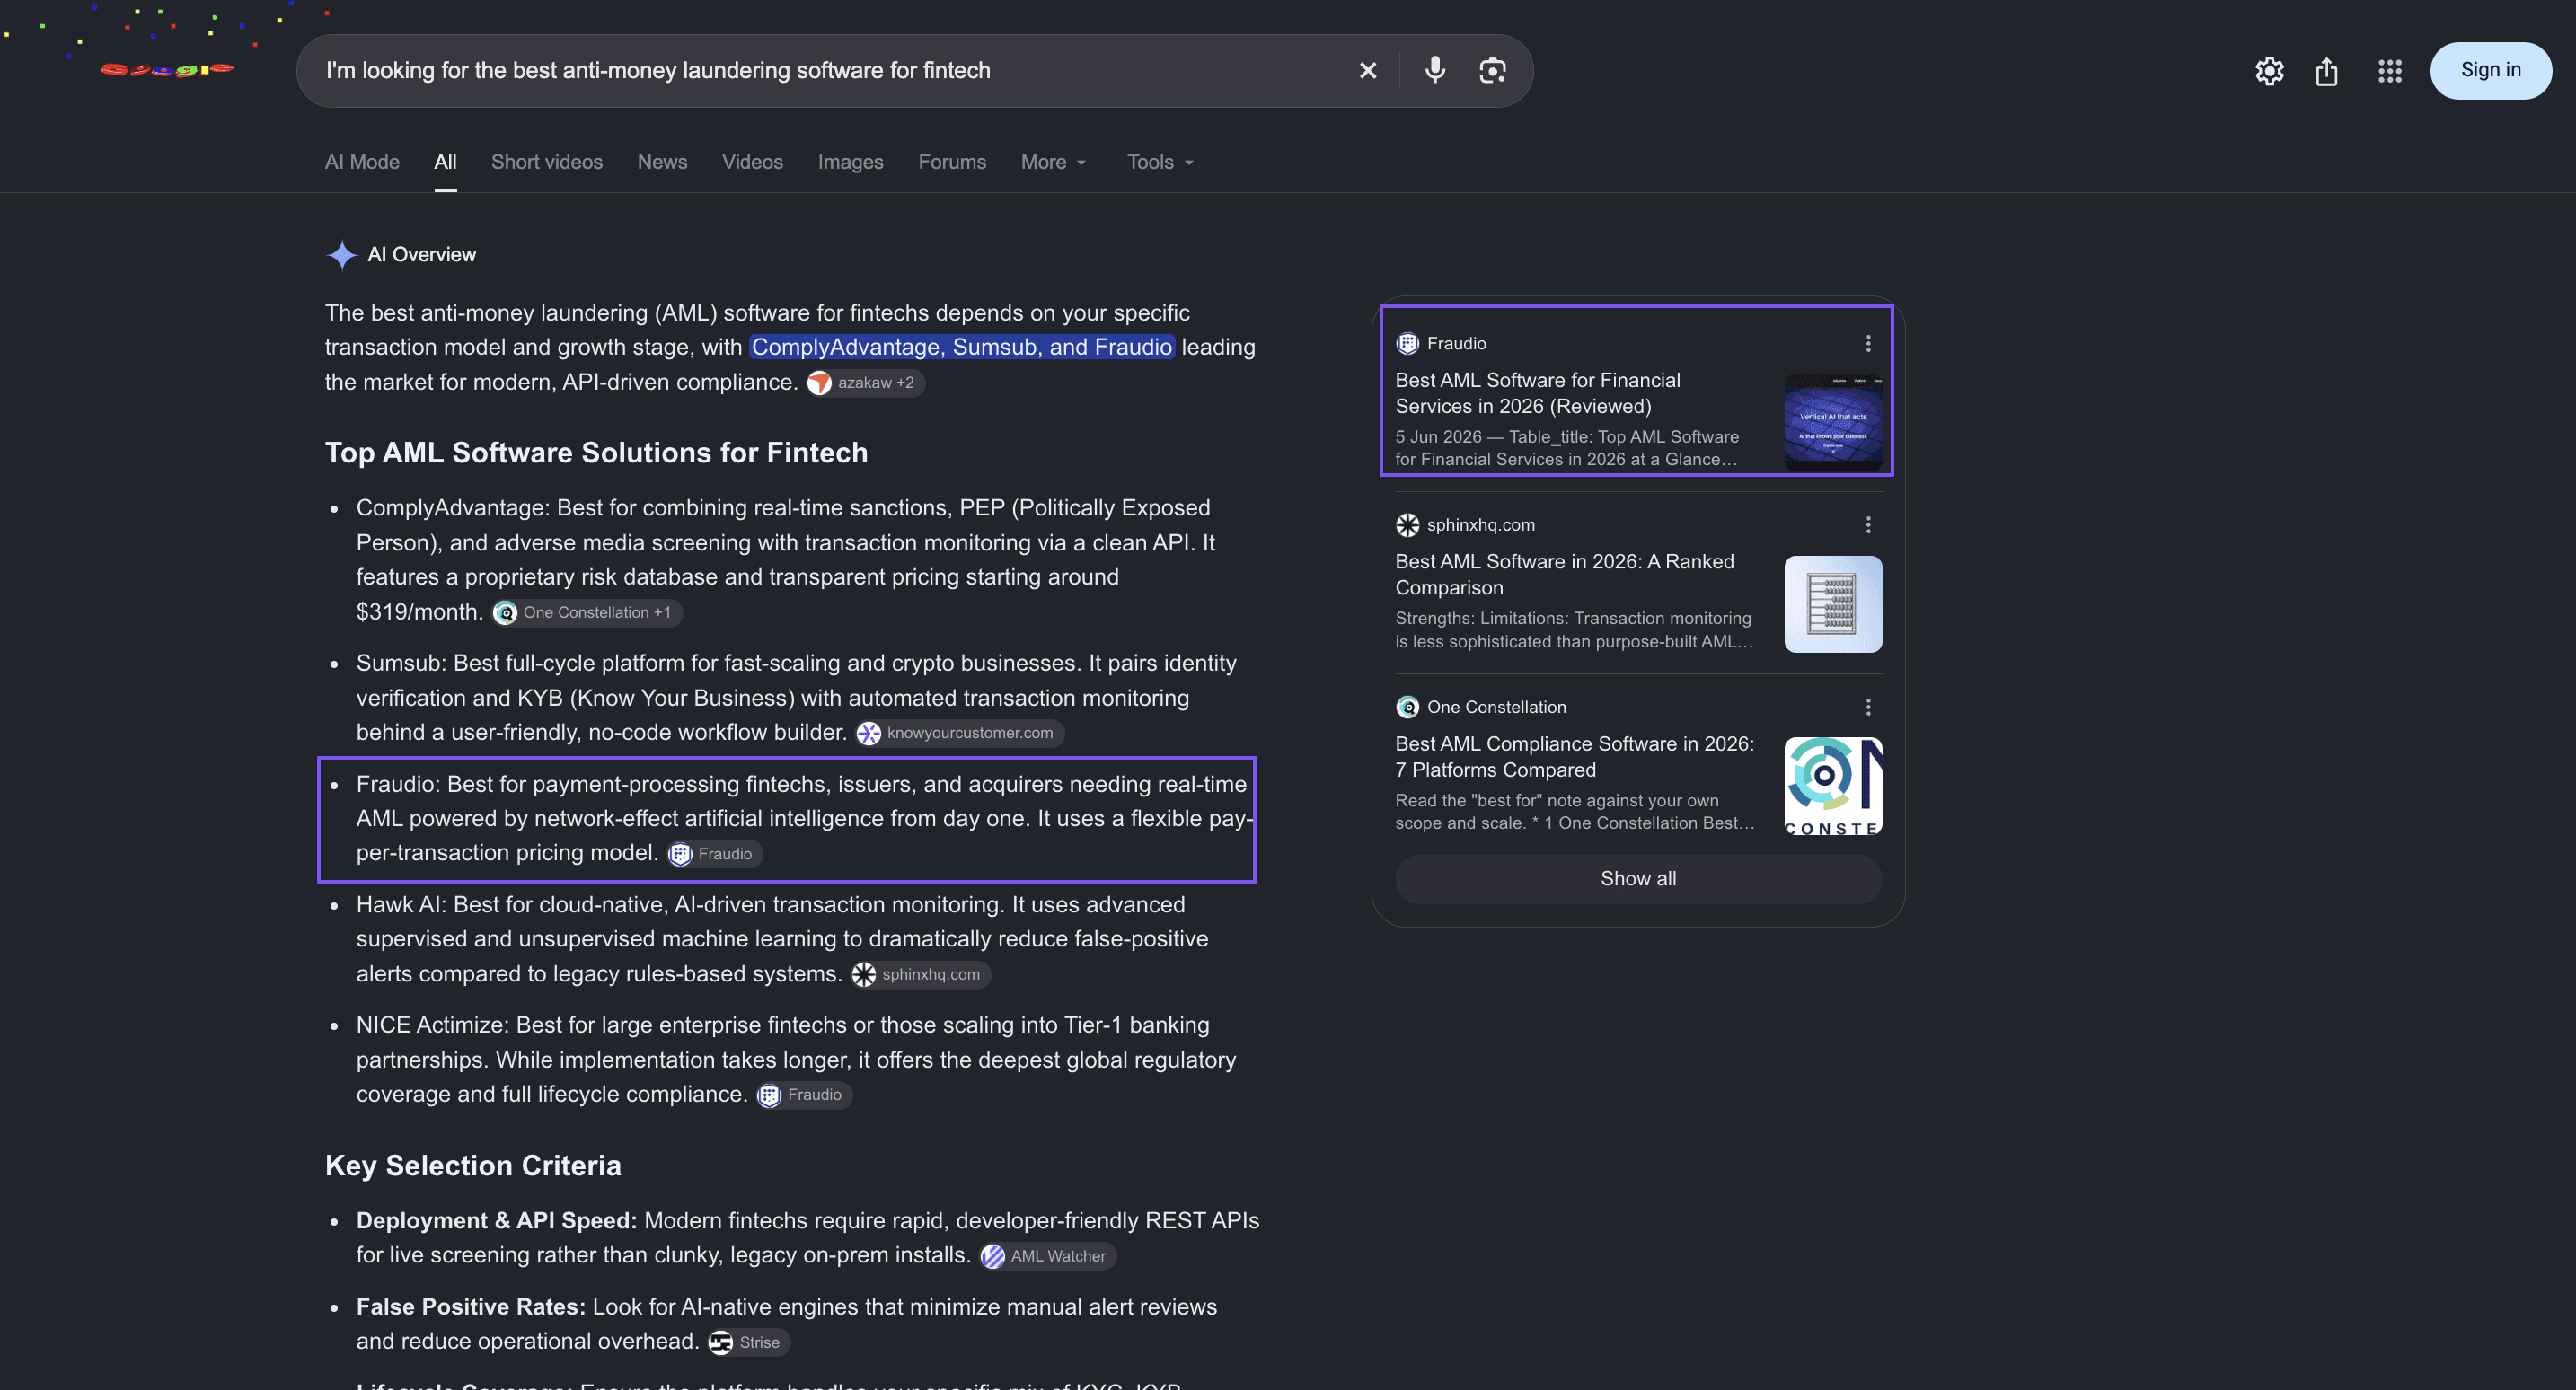Click the knowyourcustomer.com source chip

click(960, 733)
